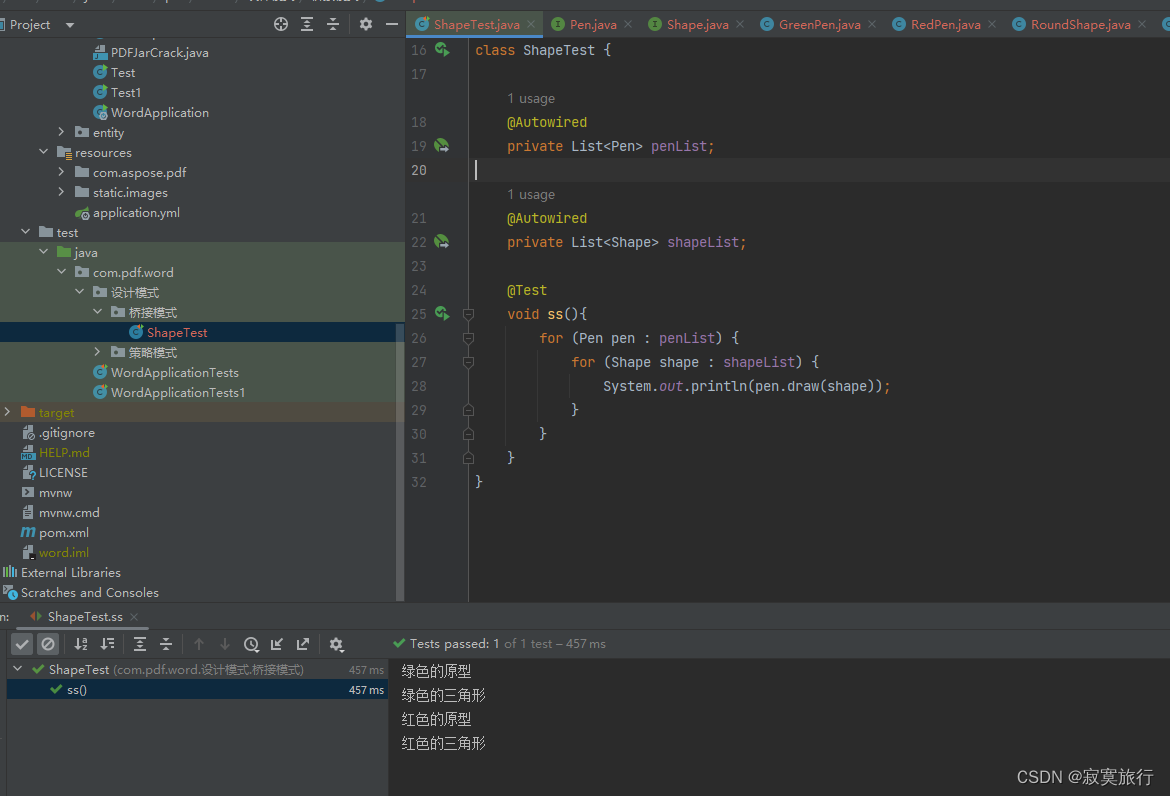
Task: Open test history clock icon
Action: click(251, 644)
